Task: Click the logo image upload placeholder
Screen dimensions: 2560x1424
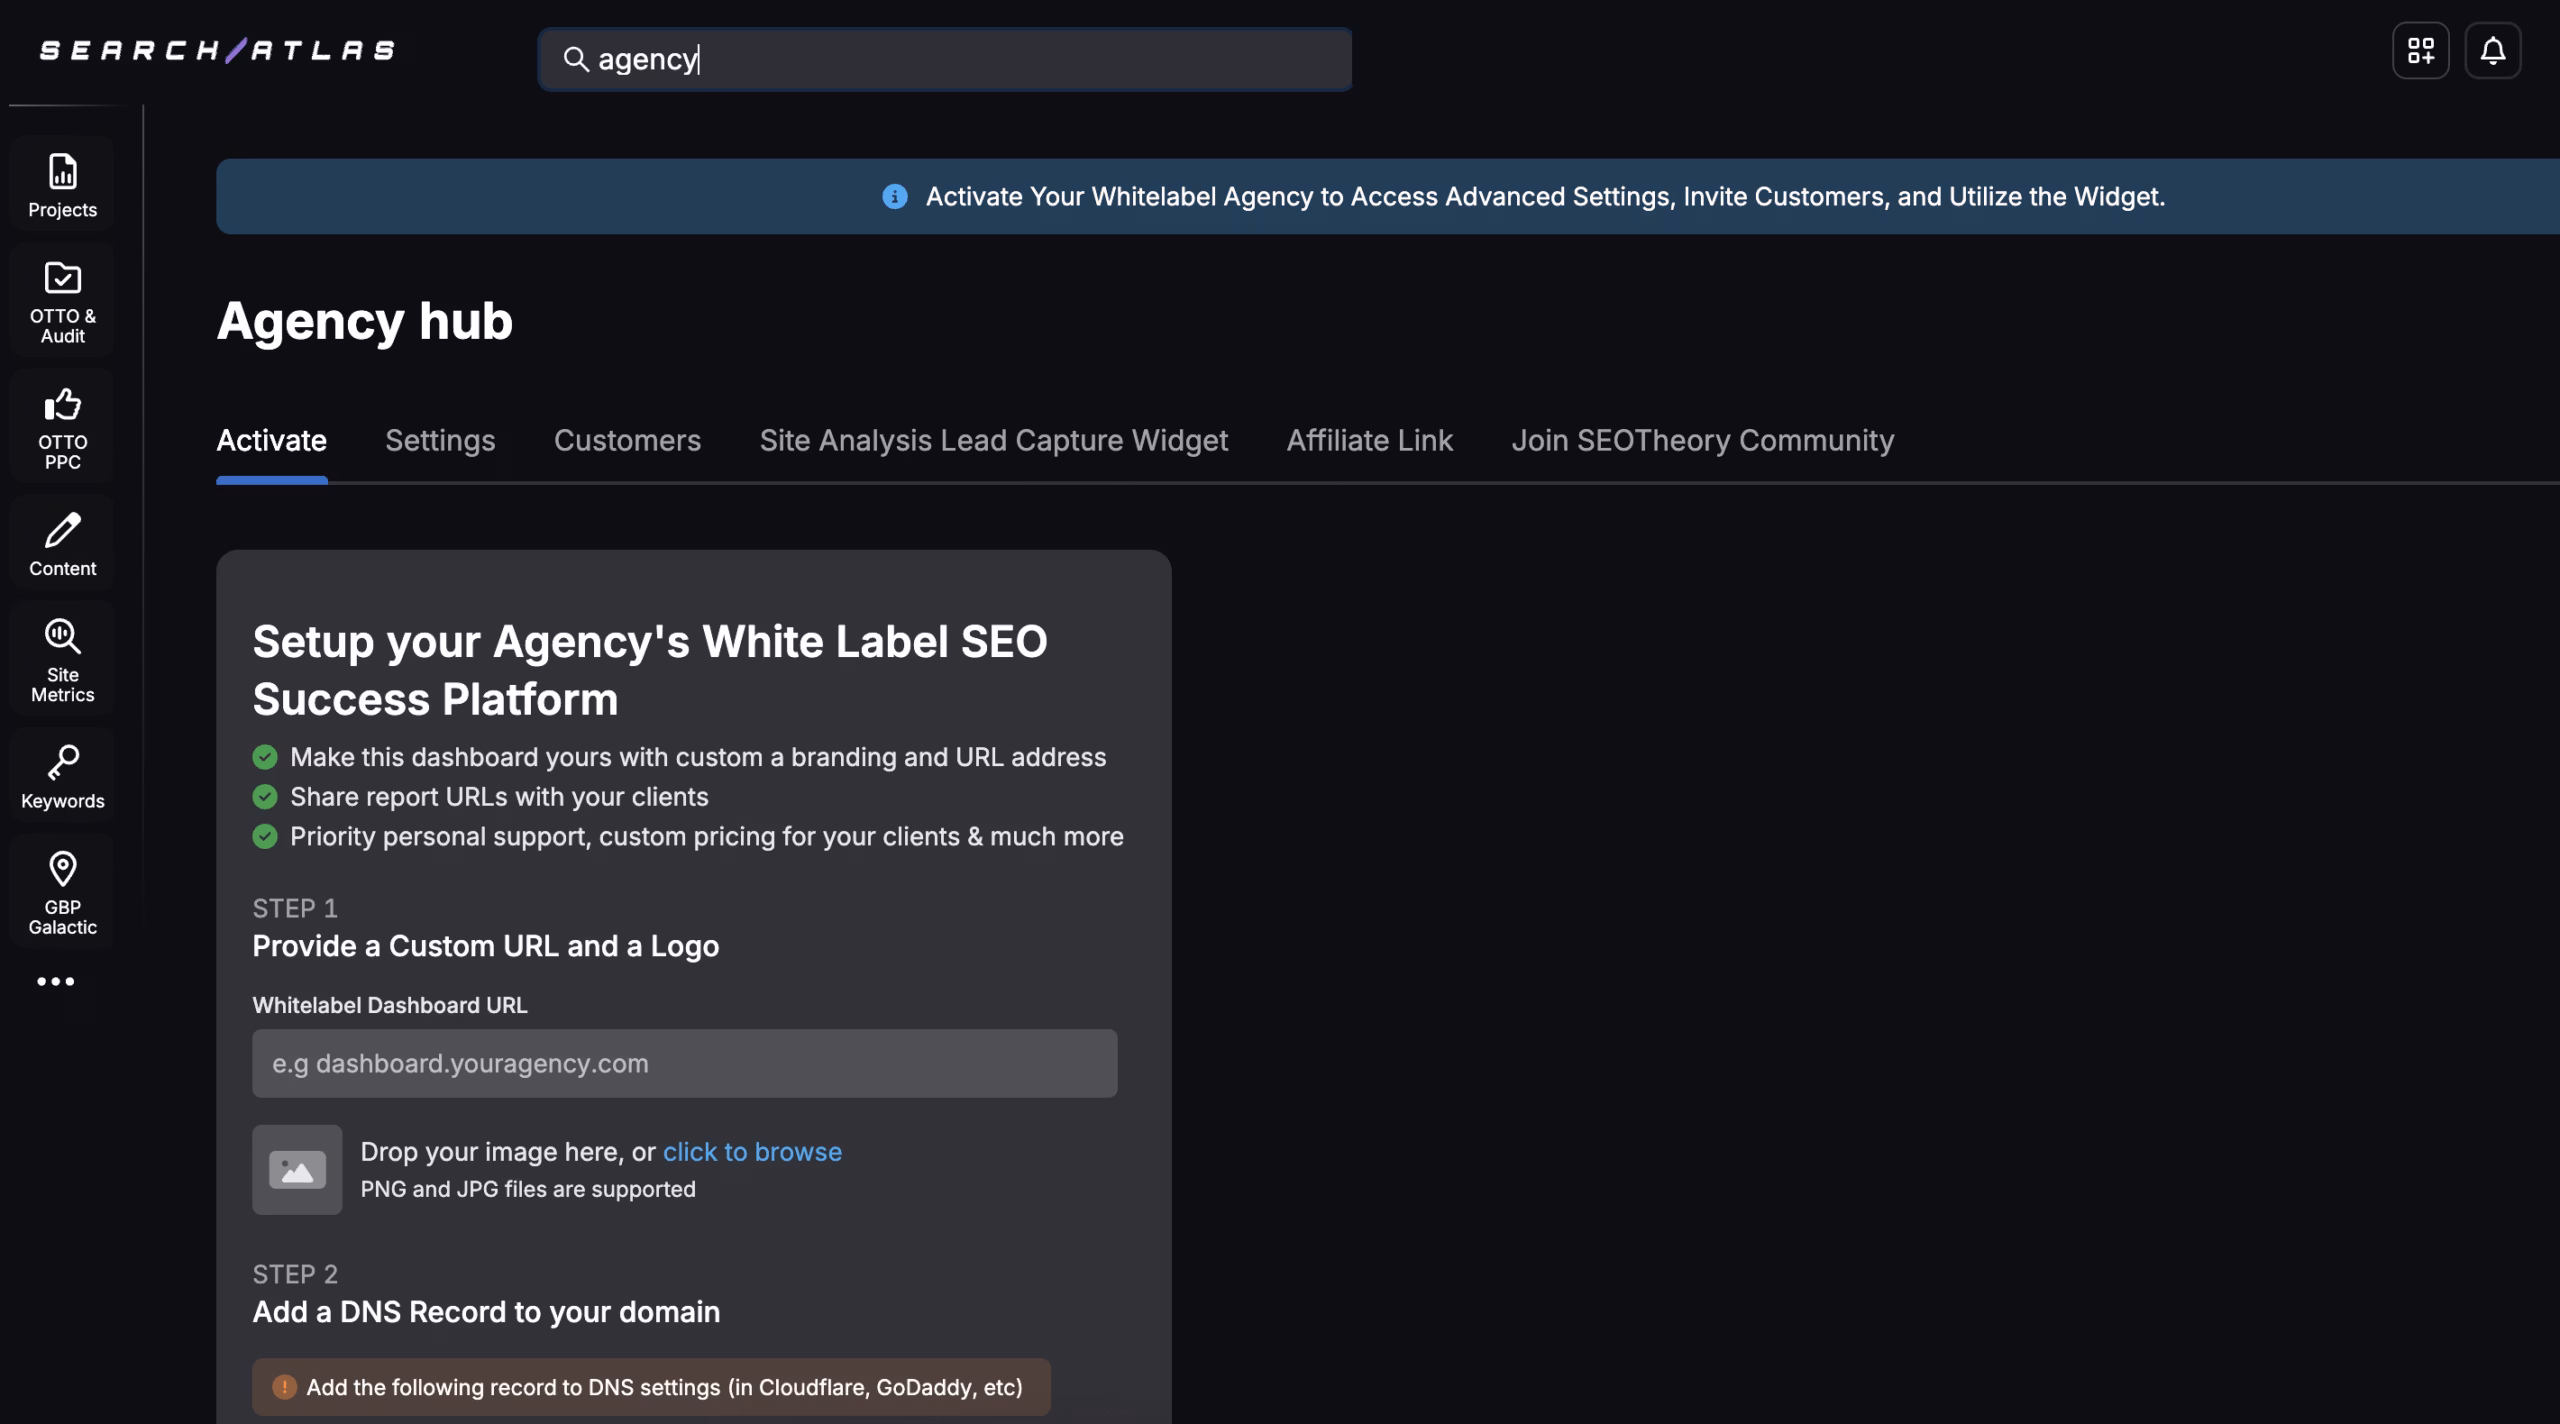Action: click(297, 1170)
